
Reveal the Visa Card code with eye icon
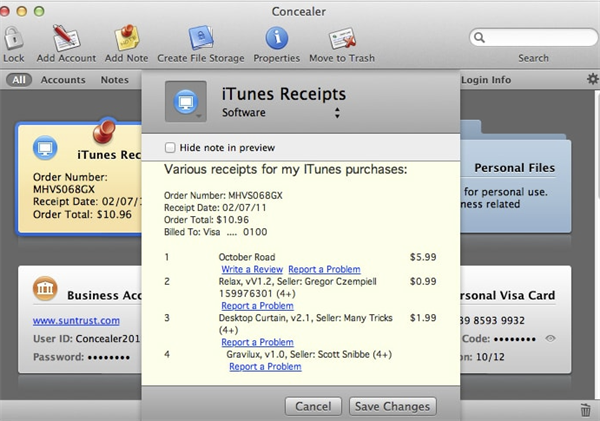(x=550, y=338)
